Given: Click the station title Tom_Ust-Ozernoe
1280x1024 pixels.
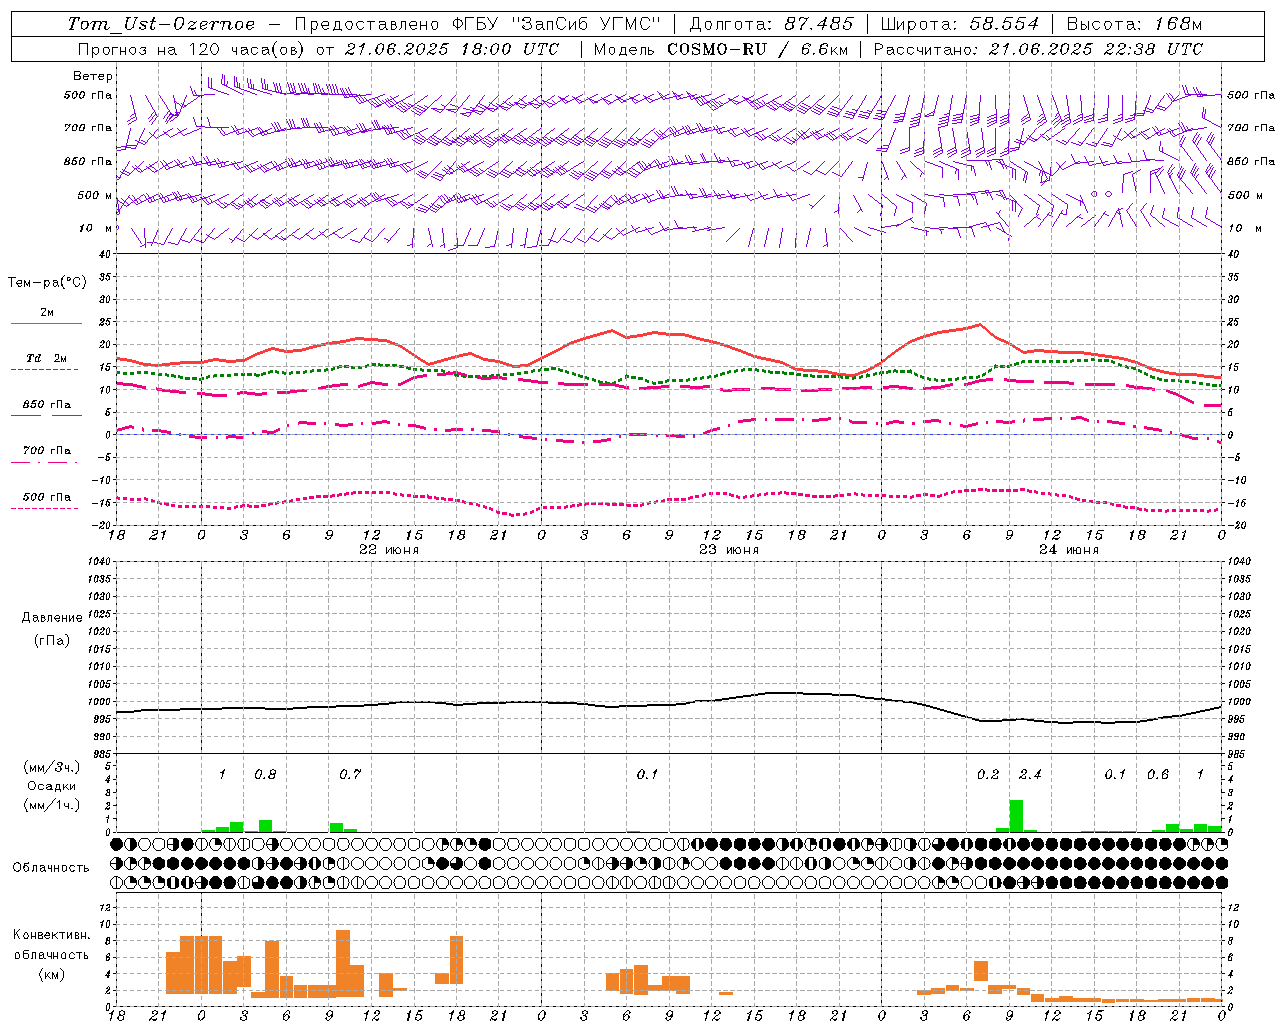Looking at the screenshot, I should pyautogui.click(x=162, y=24).
